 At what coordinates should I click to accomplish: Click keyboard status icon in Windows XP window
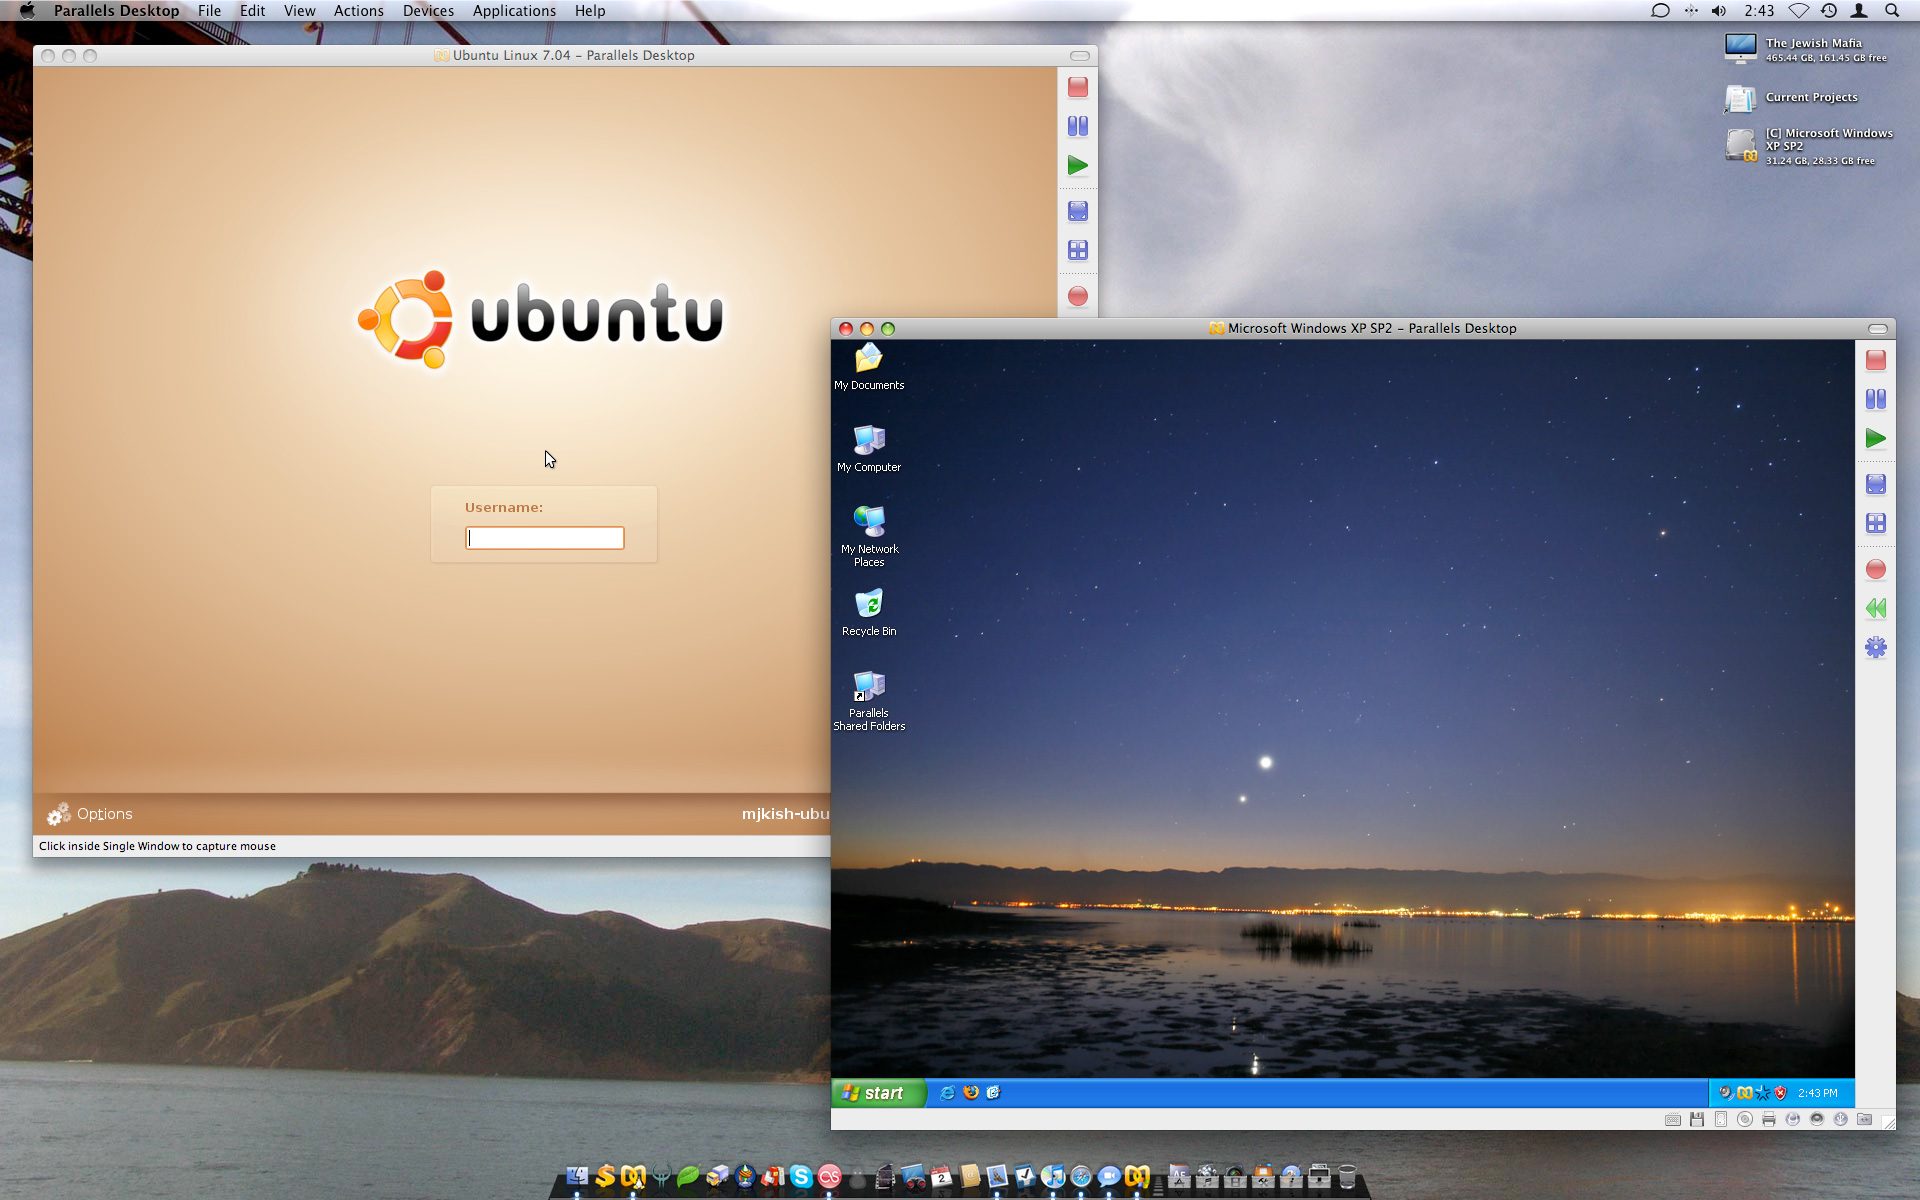(x=1672, y=1120)
